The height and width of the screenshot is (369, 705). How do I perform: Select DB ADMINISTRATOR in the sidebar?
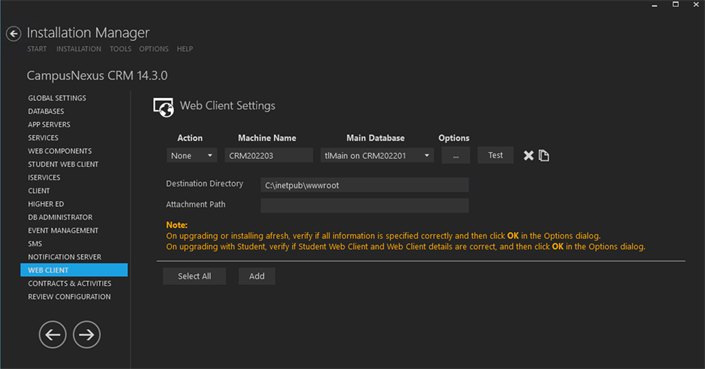(x=60, y=217)
